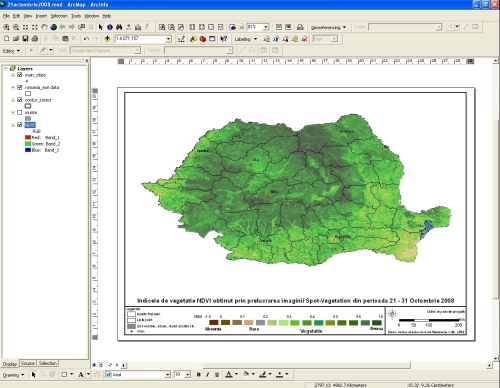Collapse the main_cities layer legend
The image size is (500, 388).
13,75
